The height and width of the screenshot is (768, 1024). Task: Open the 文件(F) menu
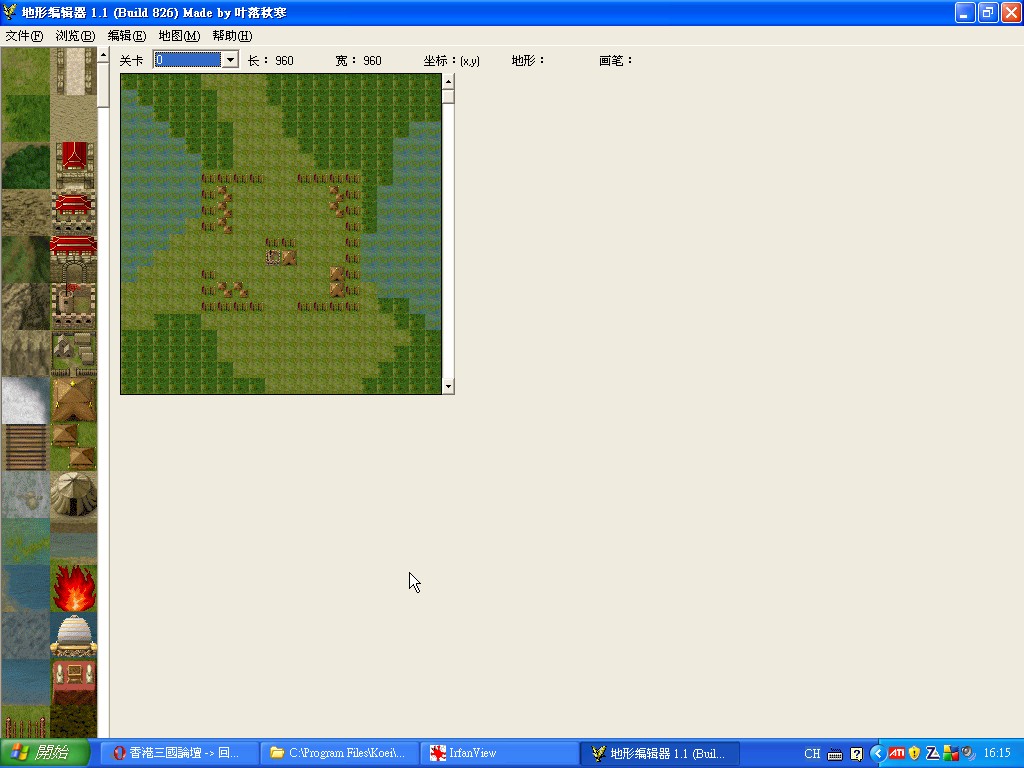(x=24, y=36)
